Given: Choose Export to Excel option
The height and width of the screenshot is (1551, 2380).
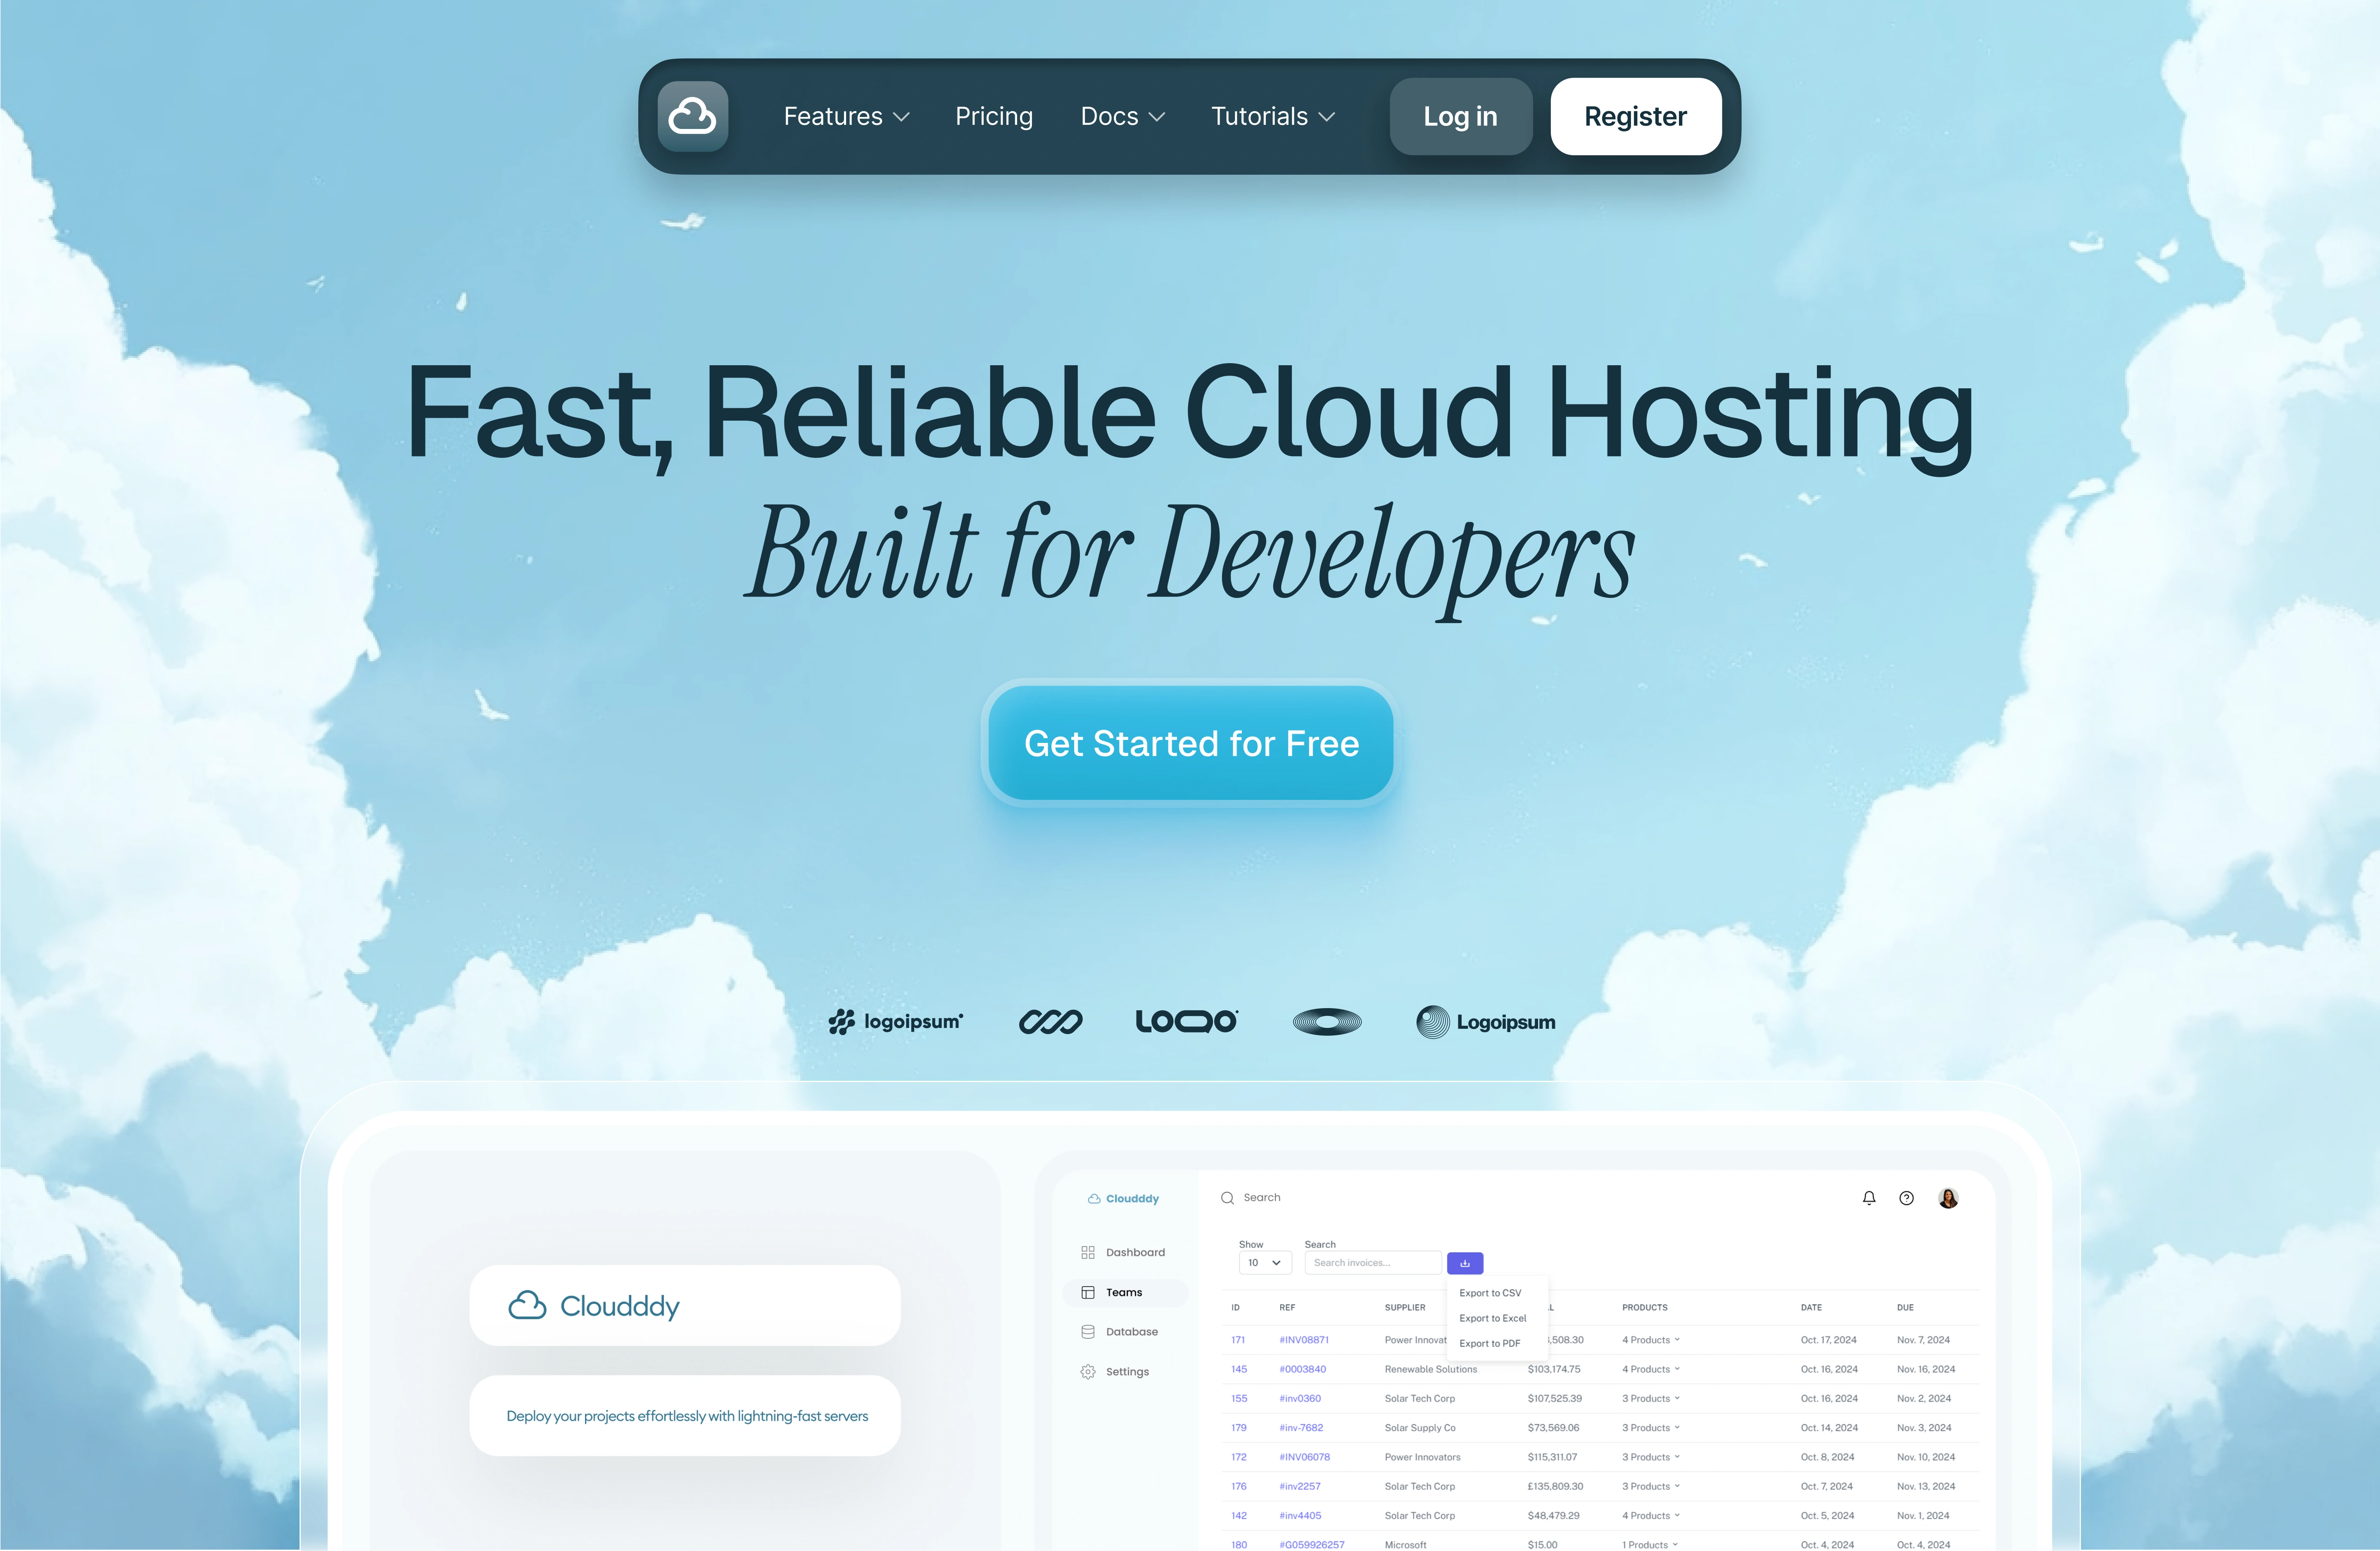Looking at the screenshot, I should click(x=1492, y=1318).
